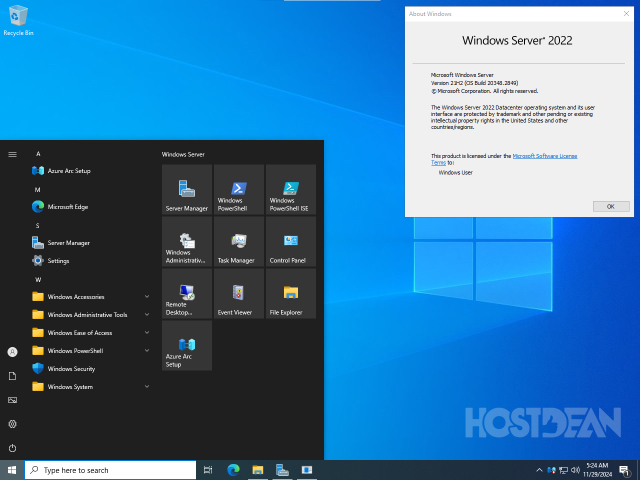This screenshot has height=480, width=640.
Task: Select the letter S group header
Action: point(38,226)
